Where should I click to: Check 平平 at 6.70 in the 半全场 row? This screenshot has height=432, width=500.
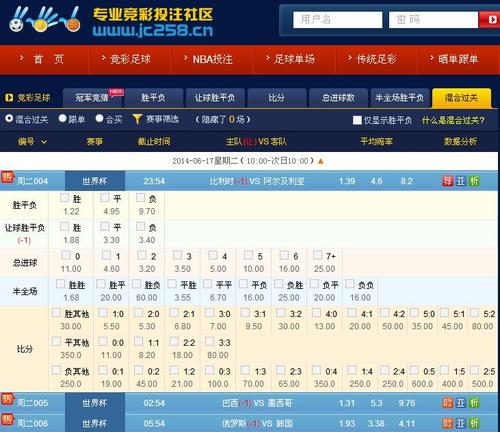point(208,284)
